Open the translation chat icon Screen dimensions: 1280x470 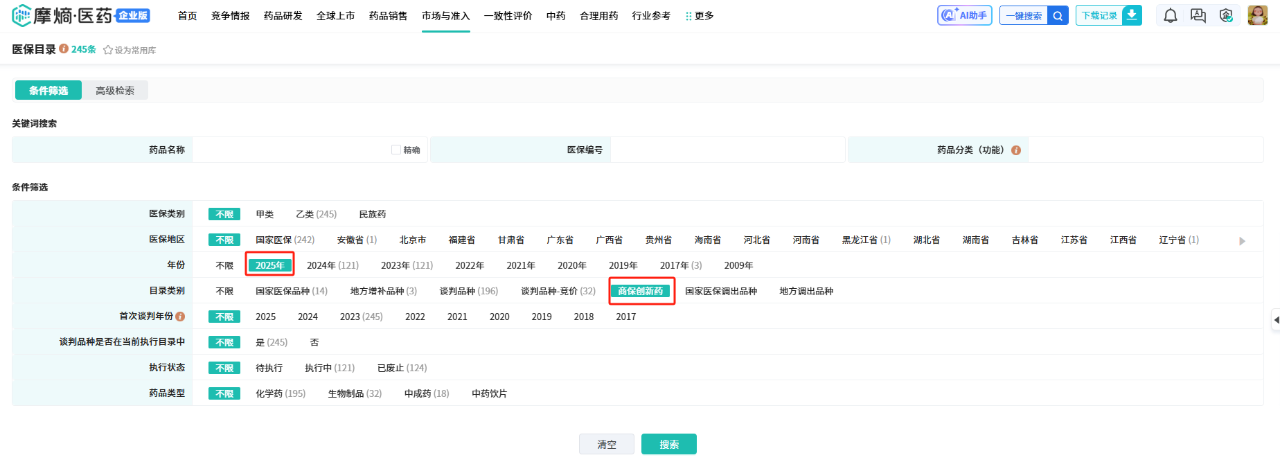pos(1197,15)
